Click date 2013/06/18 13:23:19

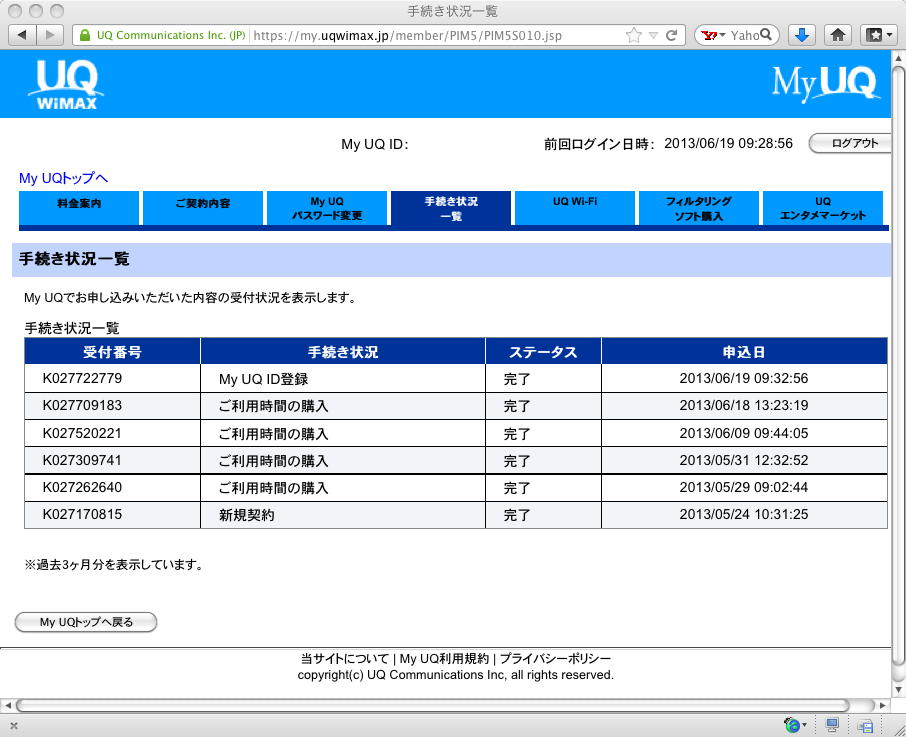(x=744, y=405)
